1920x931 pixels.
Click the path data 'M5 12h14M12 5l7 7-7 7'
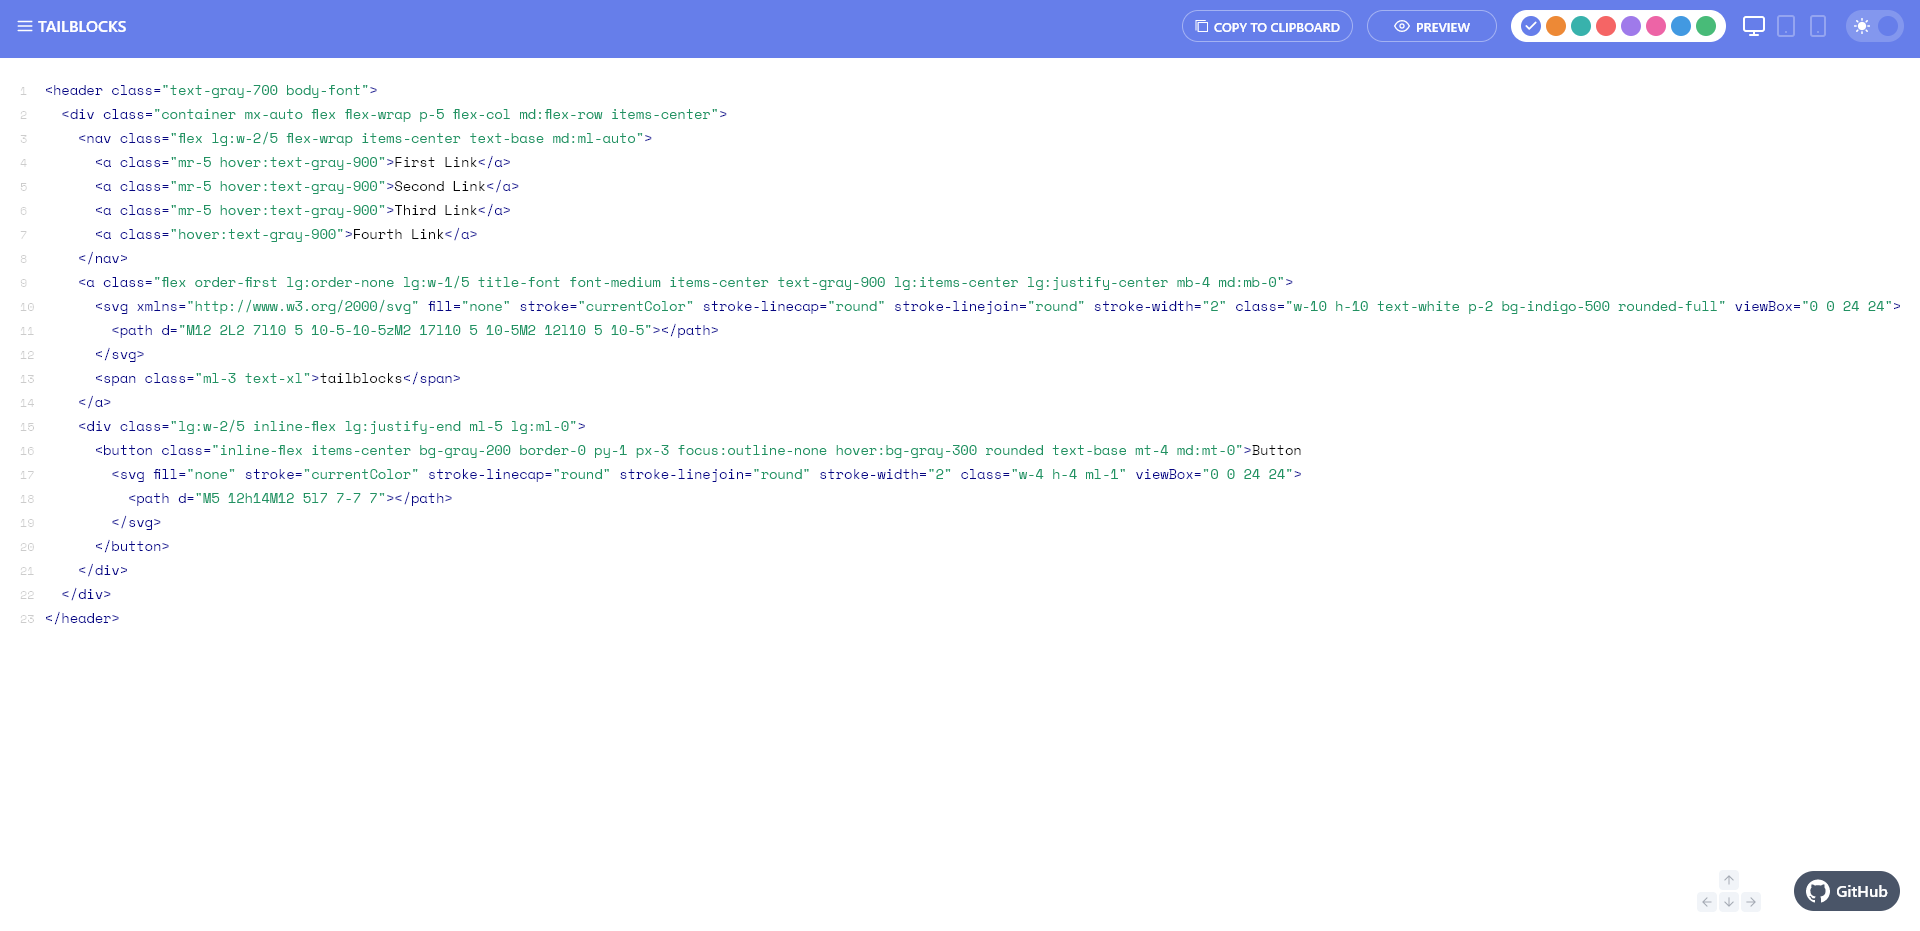pos(290,498)
